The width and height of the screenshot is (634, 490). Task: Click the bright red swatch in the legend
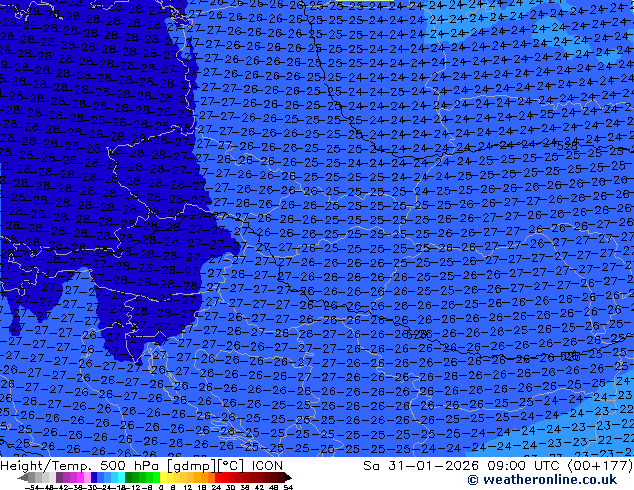218,477
